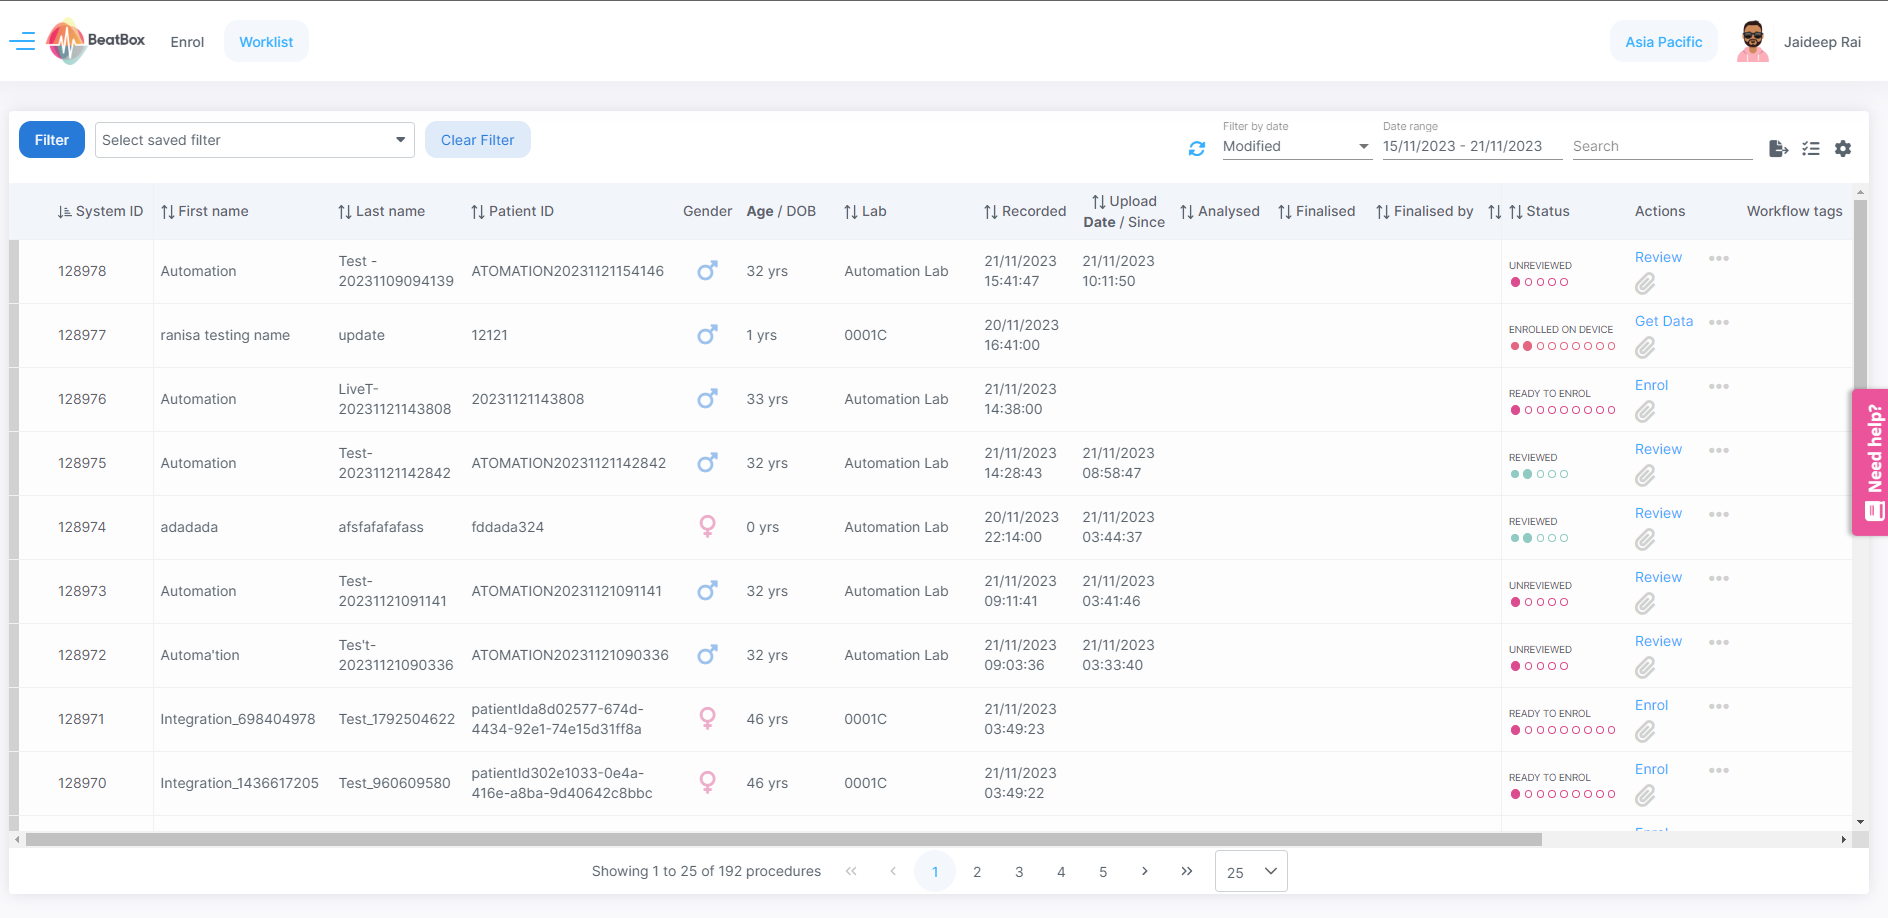Select the Worklist tab

tap(266, 42)
